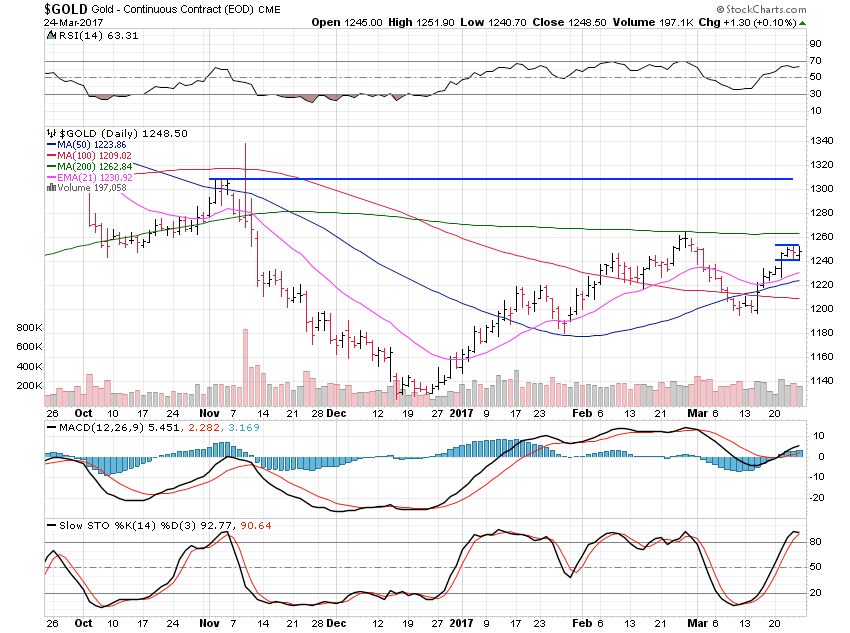The image size is (850, 633).
Task: Click the 24-Mar-2017 chart date
Action: point(38,22)
